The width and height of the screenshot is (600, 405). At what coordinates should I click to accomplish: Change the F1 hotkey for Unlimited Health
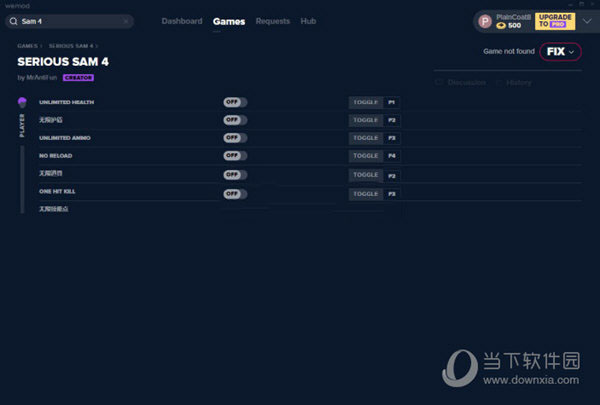[x=391, y=102]
